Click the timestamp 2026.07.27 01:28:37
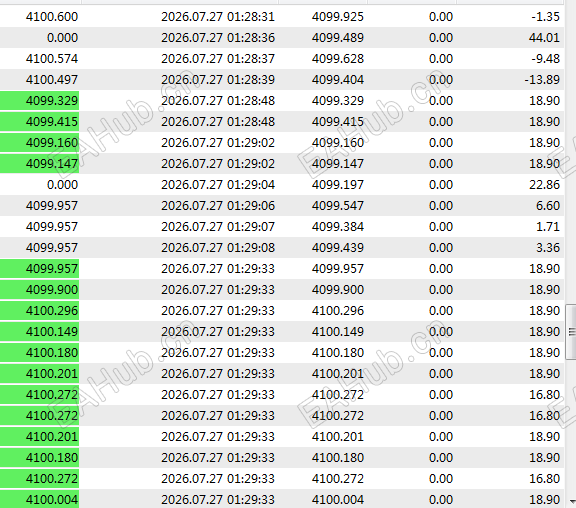The width and height of the screenshot is (576, 508). [x=218, y=58]
